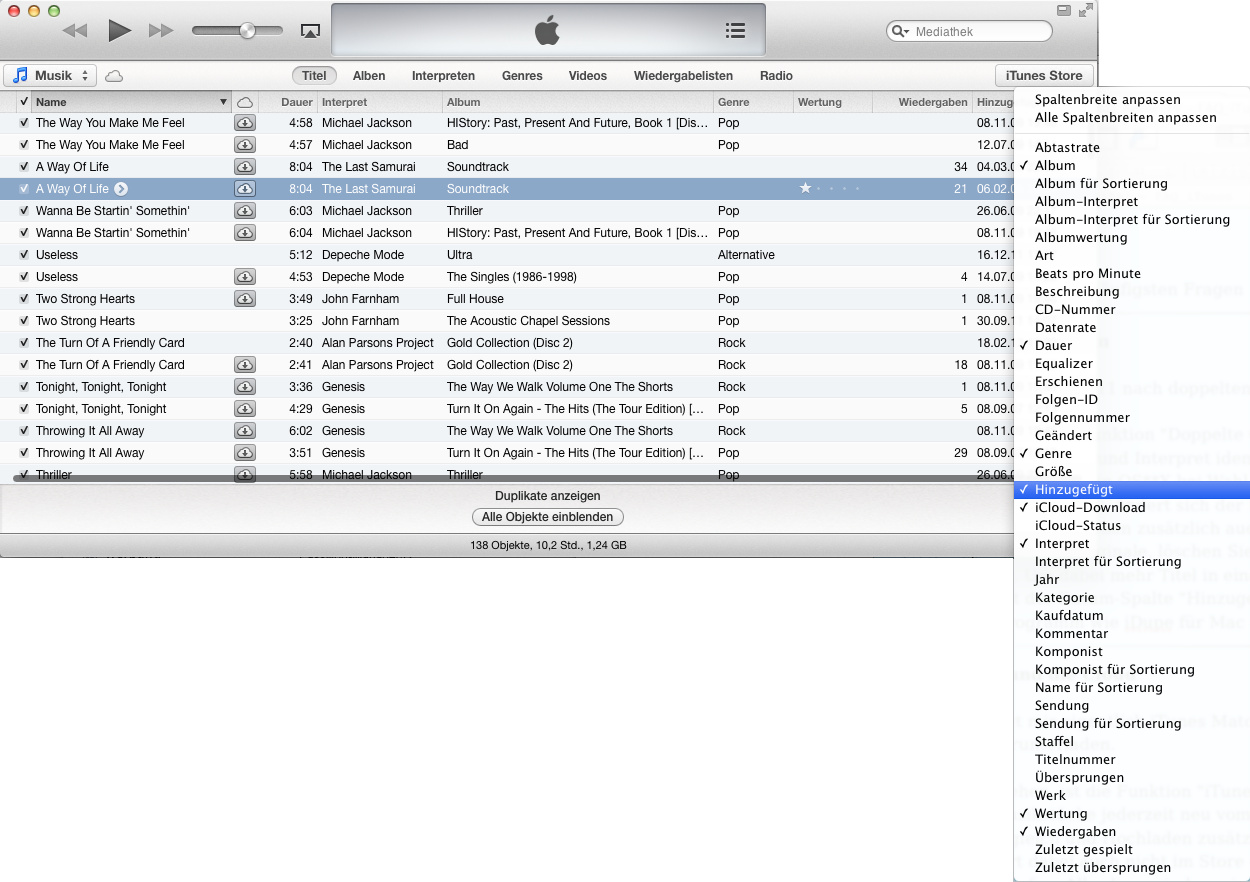Open the Up Next list icon
The image size is (1250, 882).
pyautogui.click(x=735, y=31)
